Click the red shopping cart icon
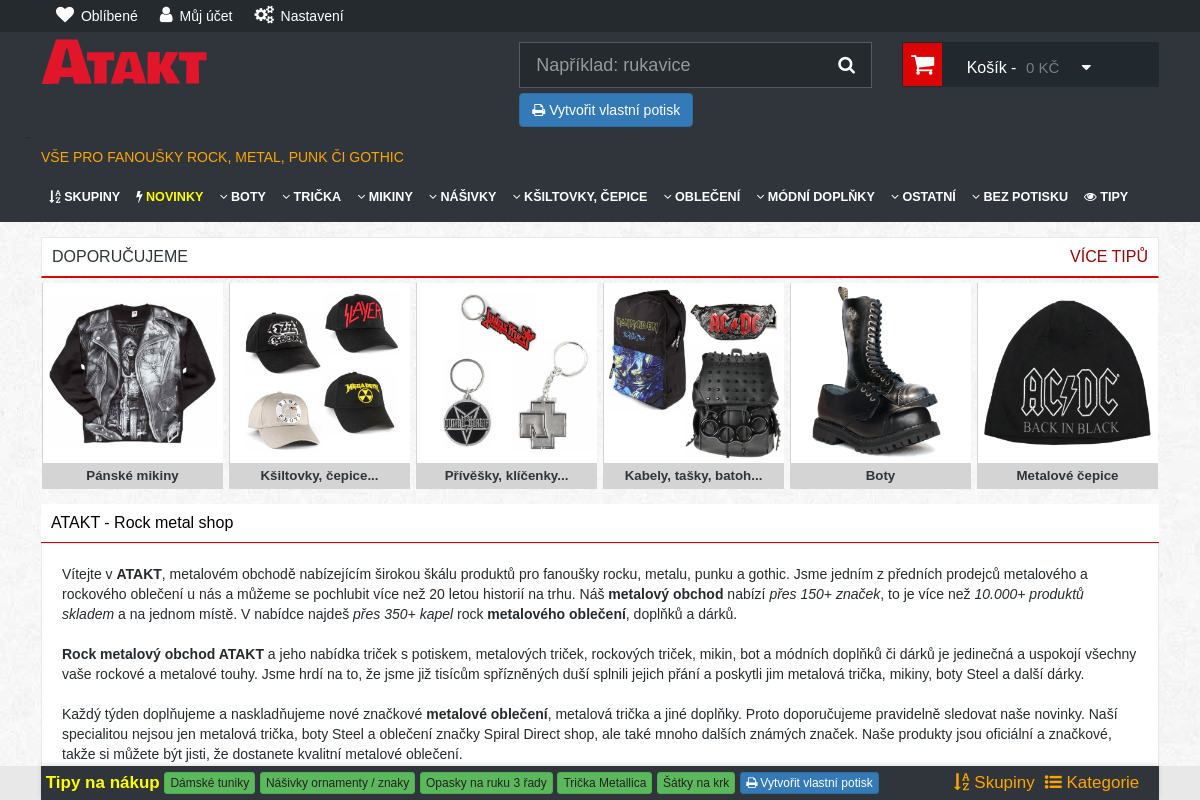 [x=922, y=65]
